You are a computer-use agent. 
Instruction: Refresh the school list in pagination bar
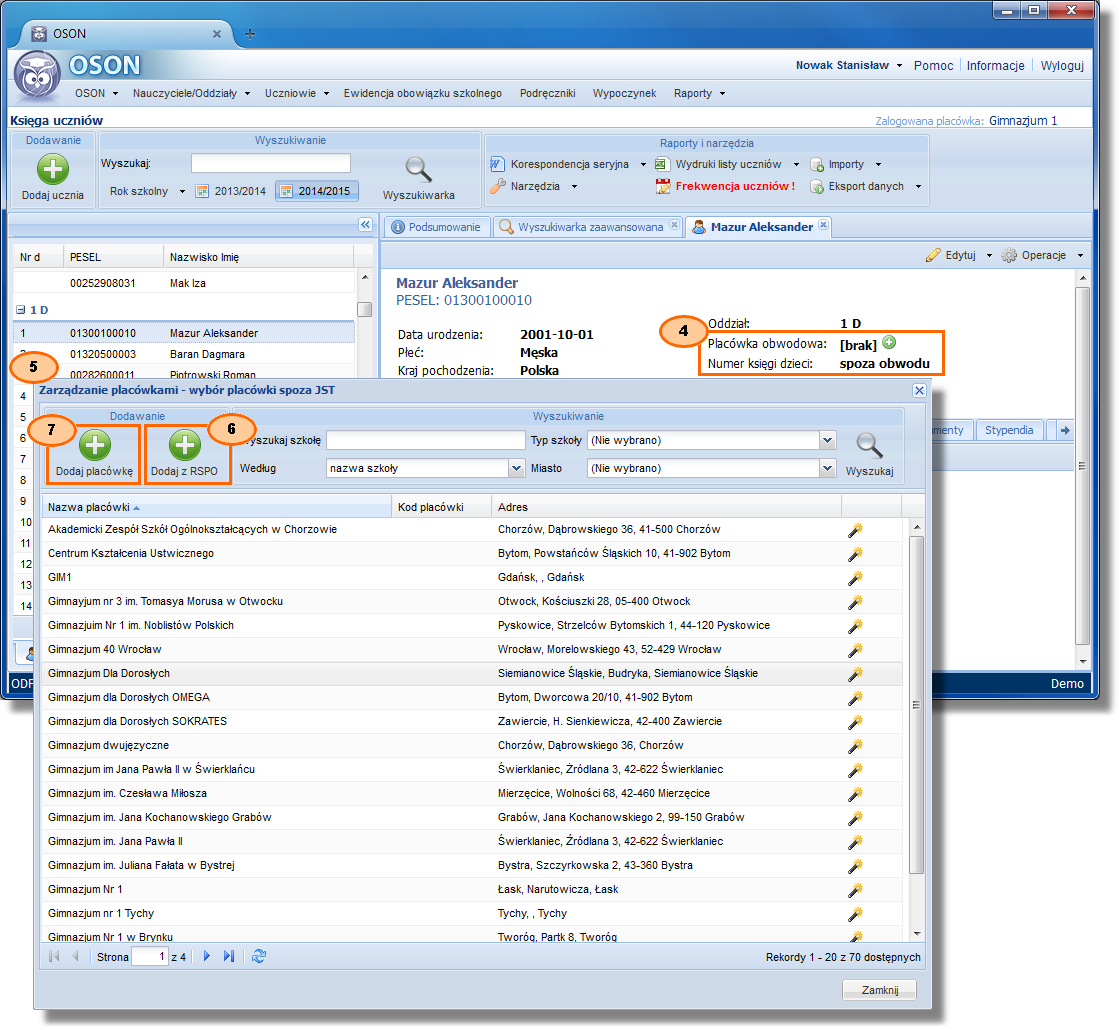coord(259,957)
